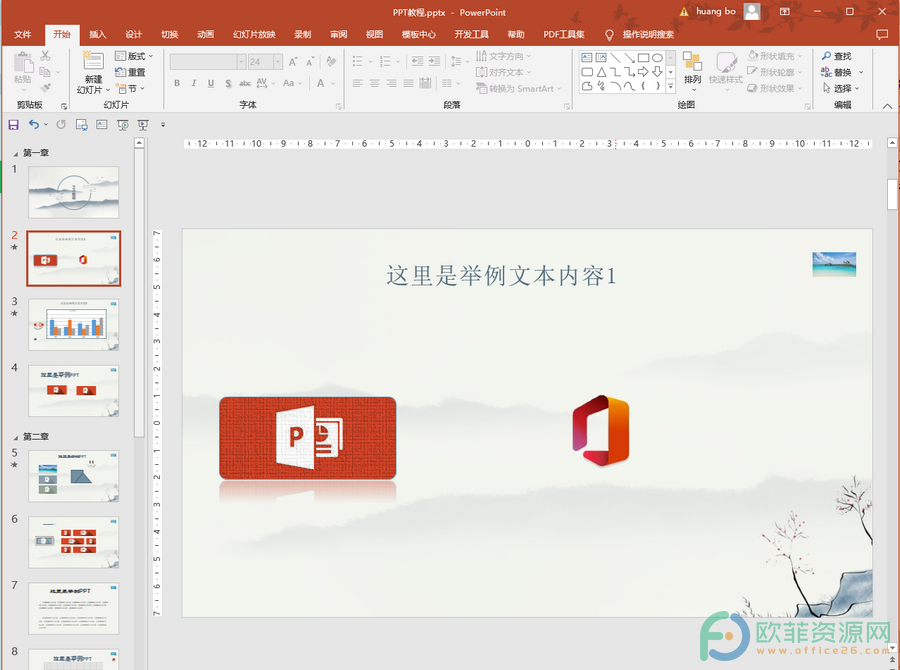Open Ribbon Display Options icon

785,11
